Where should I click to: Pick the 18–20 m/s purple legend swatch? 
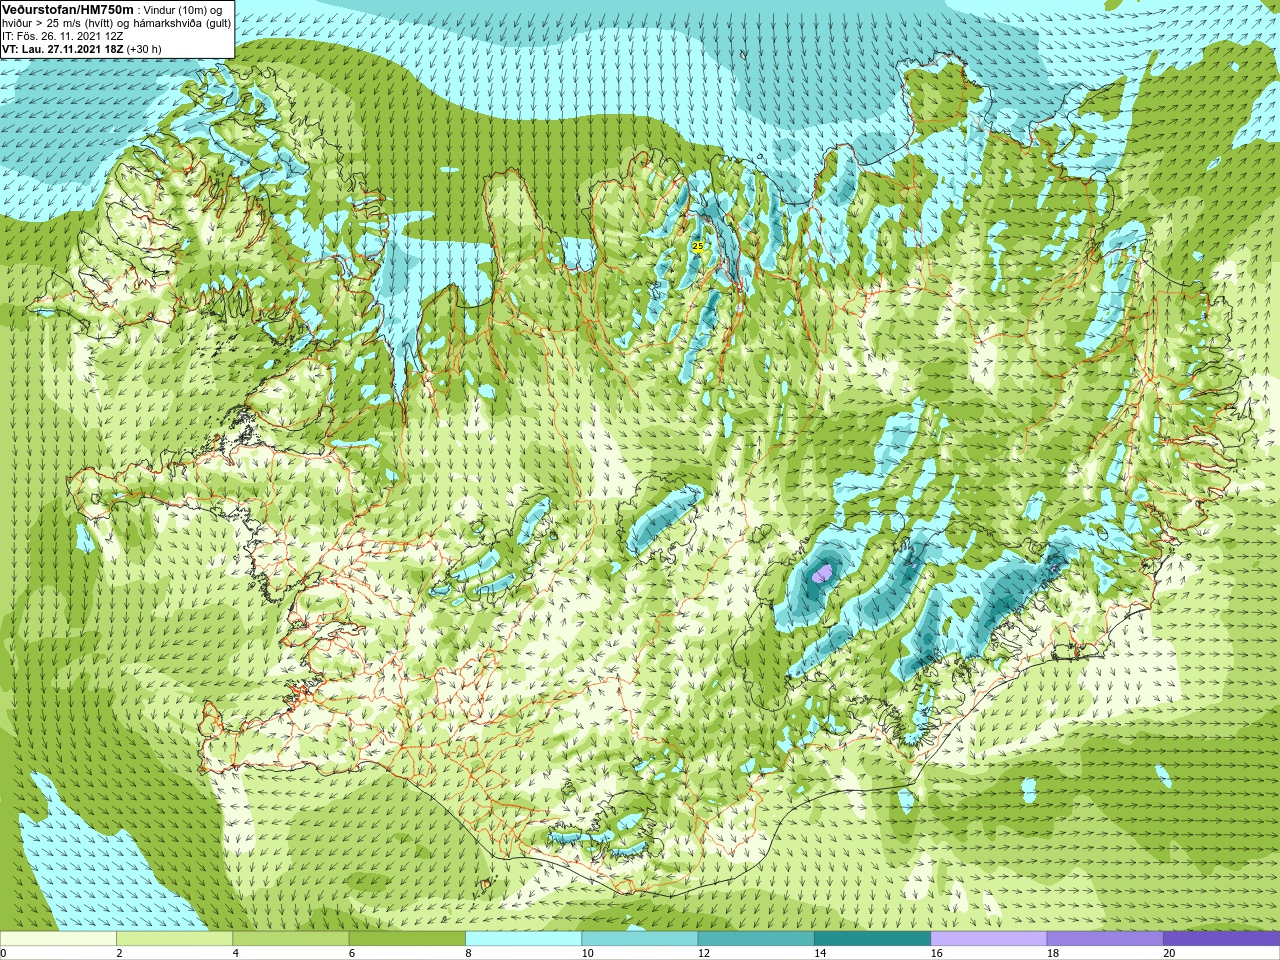(1105, 939)
